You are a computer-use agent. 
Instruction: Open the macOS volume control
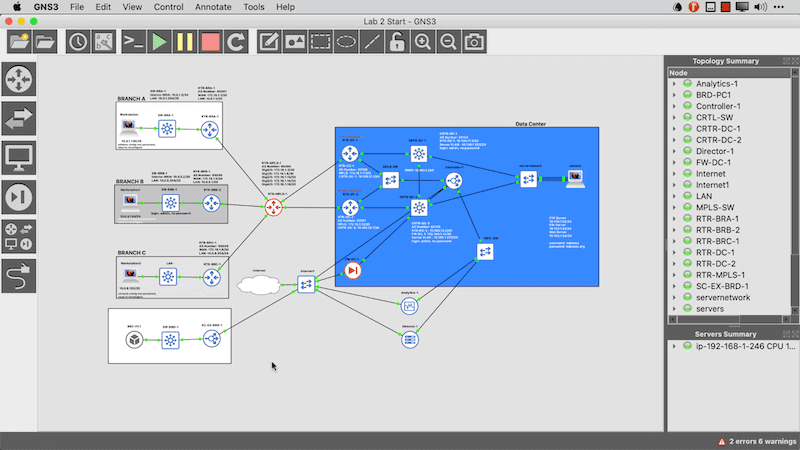pyautogui.click(x=760, y=7)
